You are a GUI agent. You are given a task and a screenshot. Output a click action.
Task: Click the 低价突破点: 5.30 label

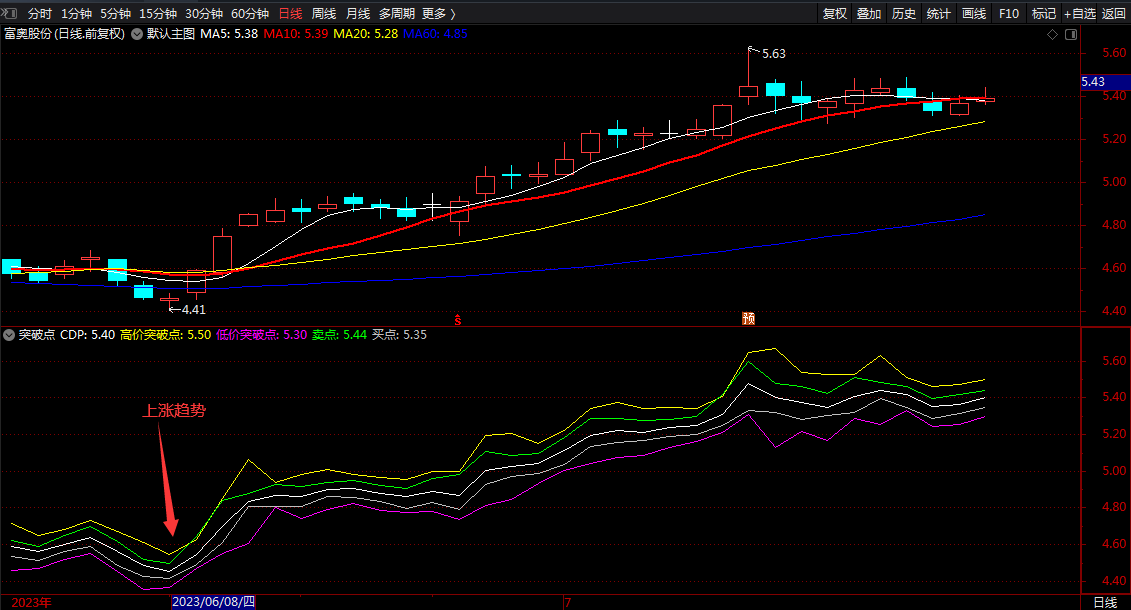click(x=262, y=335)
